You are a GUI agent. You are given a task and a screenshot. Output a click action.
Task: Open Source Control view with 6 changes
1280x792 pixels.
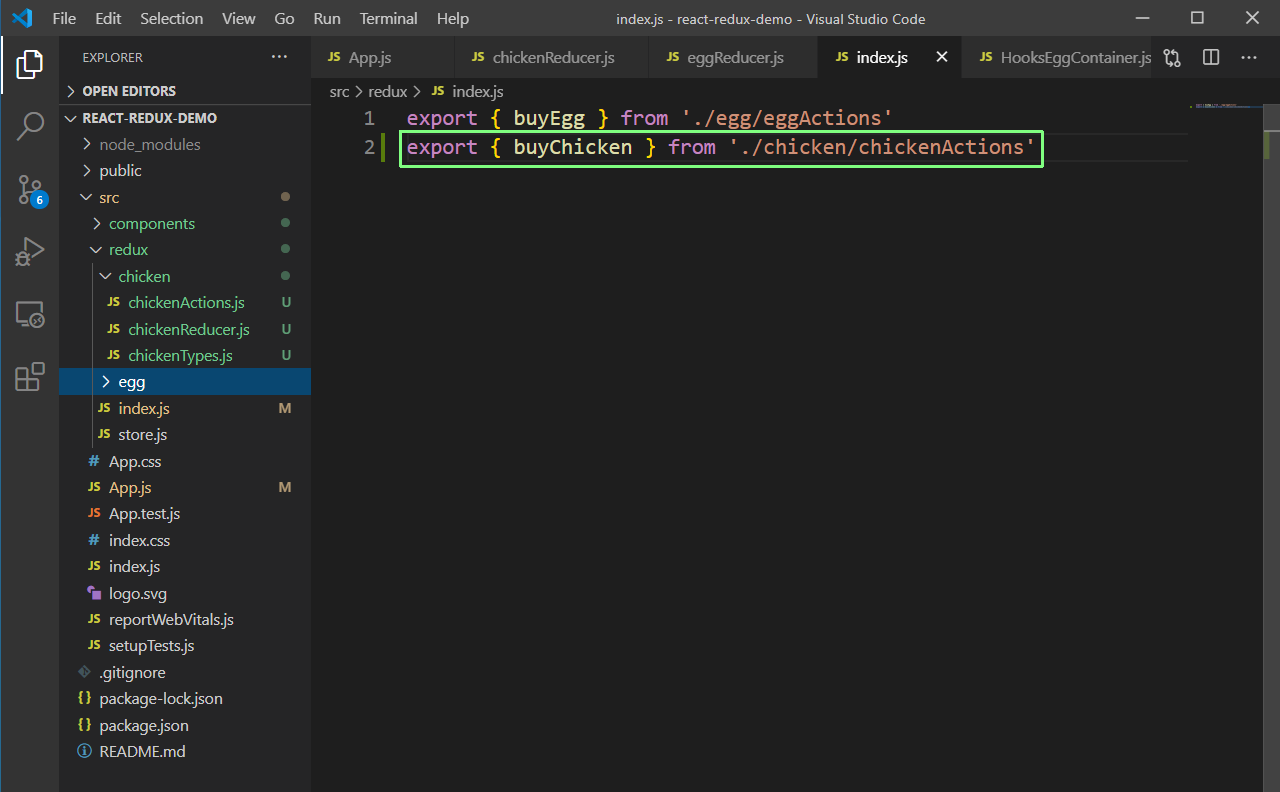(x=29, y=190)
